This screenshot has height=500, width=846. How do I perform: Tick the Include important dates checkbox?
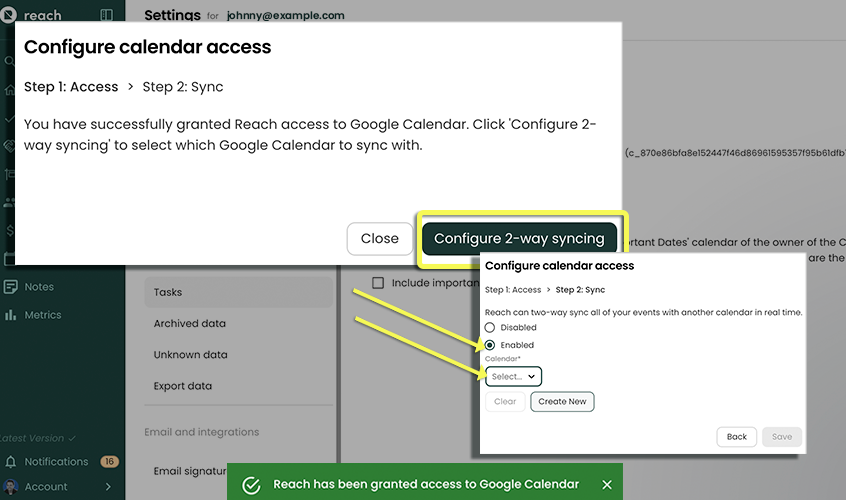click(378, 283)
